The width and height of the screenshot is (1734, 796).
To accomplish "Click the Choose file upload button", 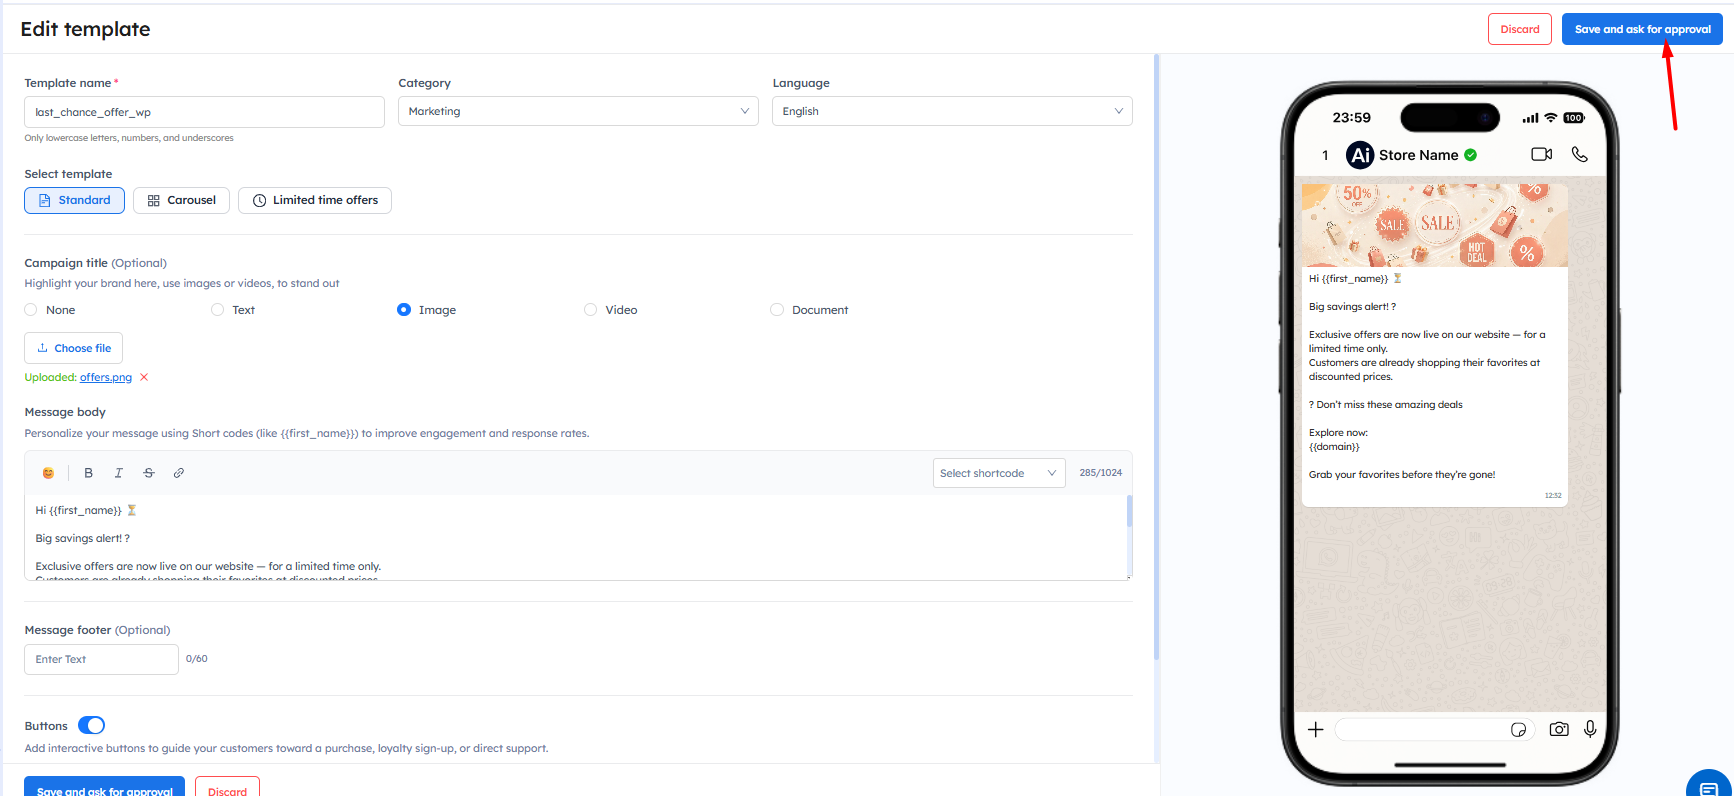I will pyautogui.click(x=73, y=348).
